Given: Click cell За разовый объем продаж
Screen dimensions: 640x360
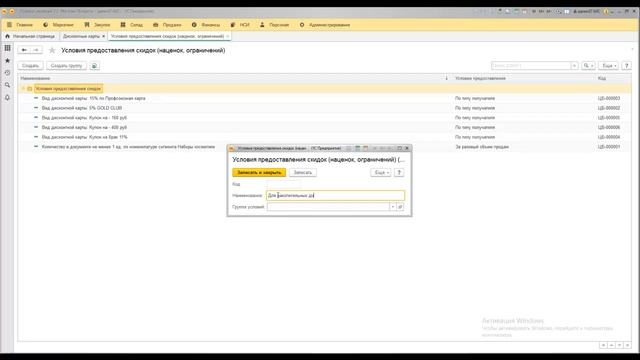Looking at the screenshot, I should 482,147.
